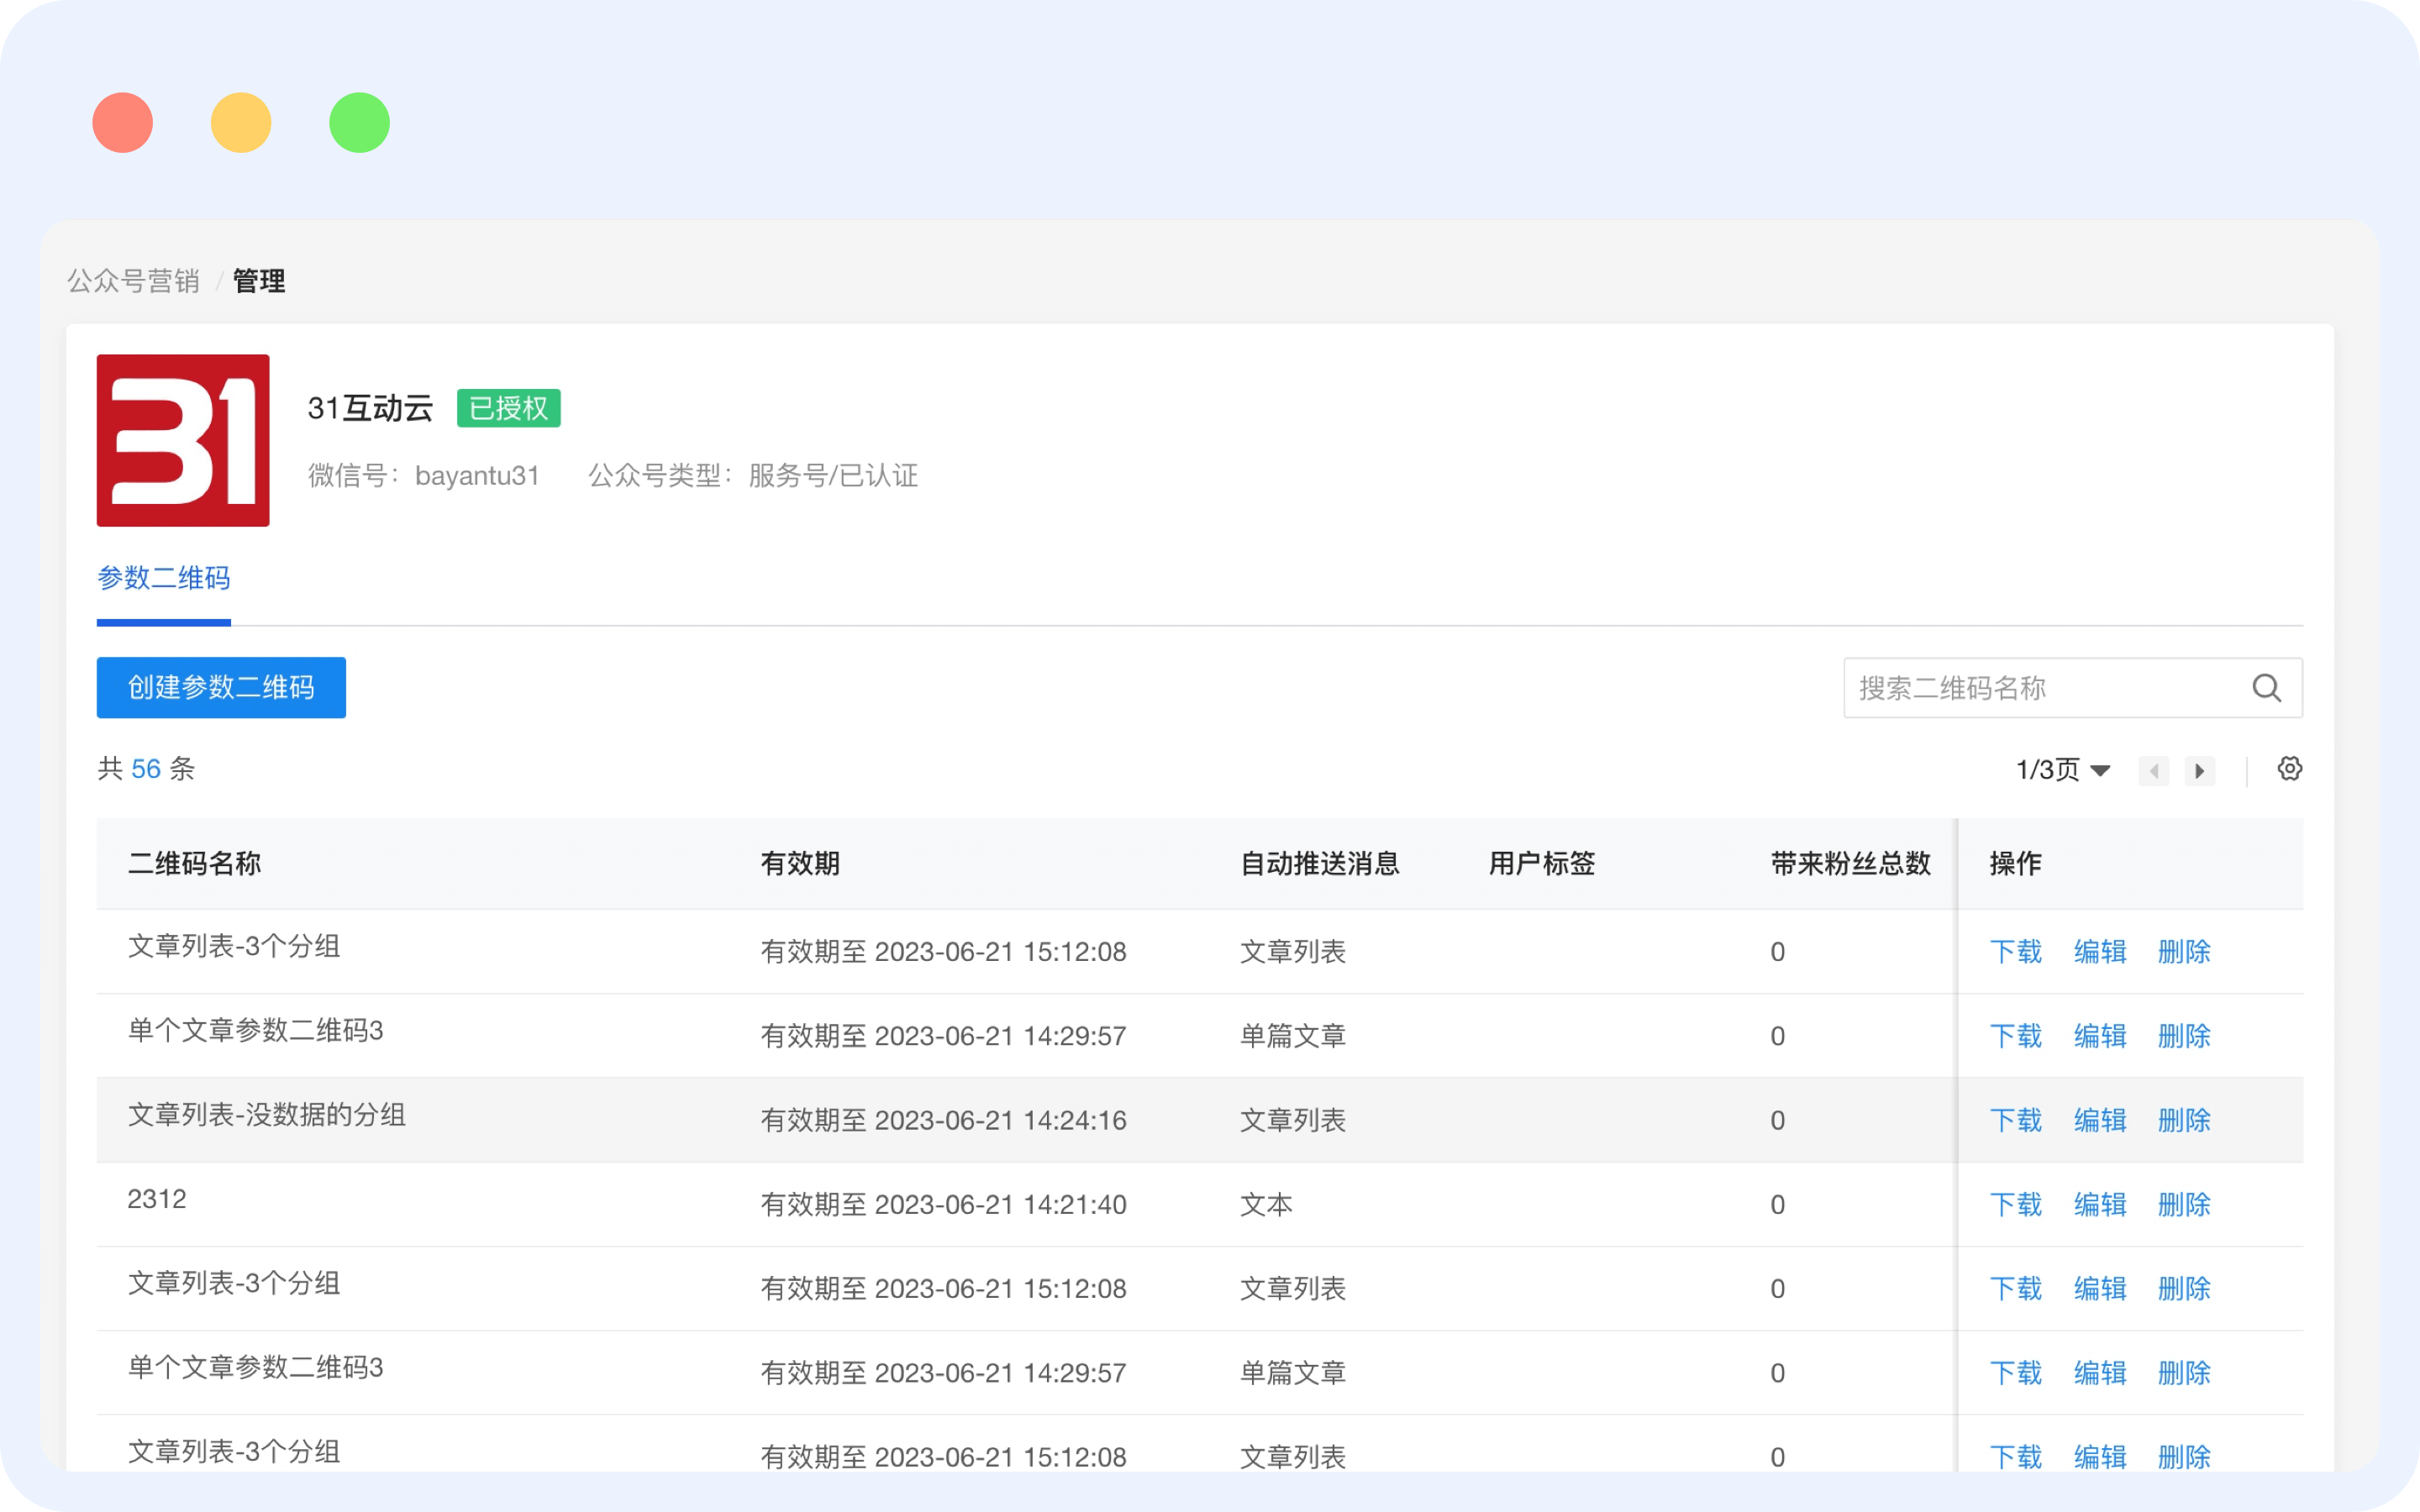Screen dimensions: 2420x1512
Task: Expand the 1/3页 page dropdown
Action: point(2063,770)
